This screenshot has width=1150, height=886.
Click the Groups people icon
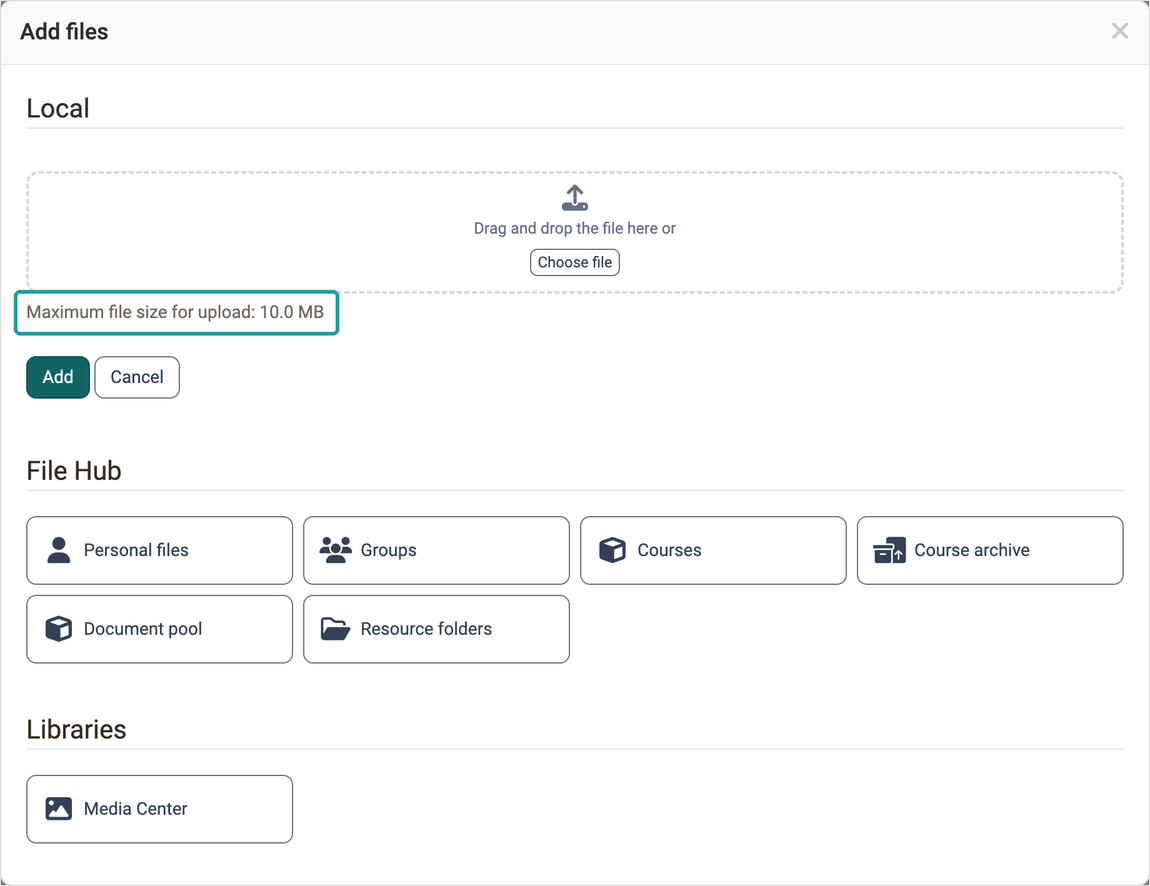[x=335, y=550]
